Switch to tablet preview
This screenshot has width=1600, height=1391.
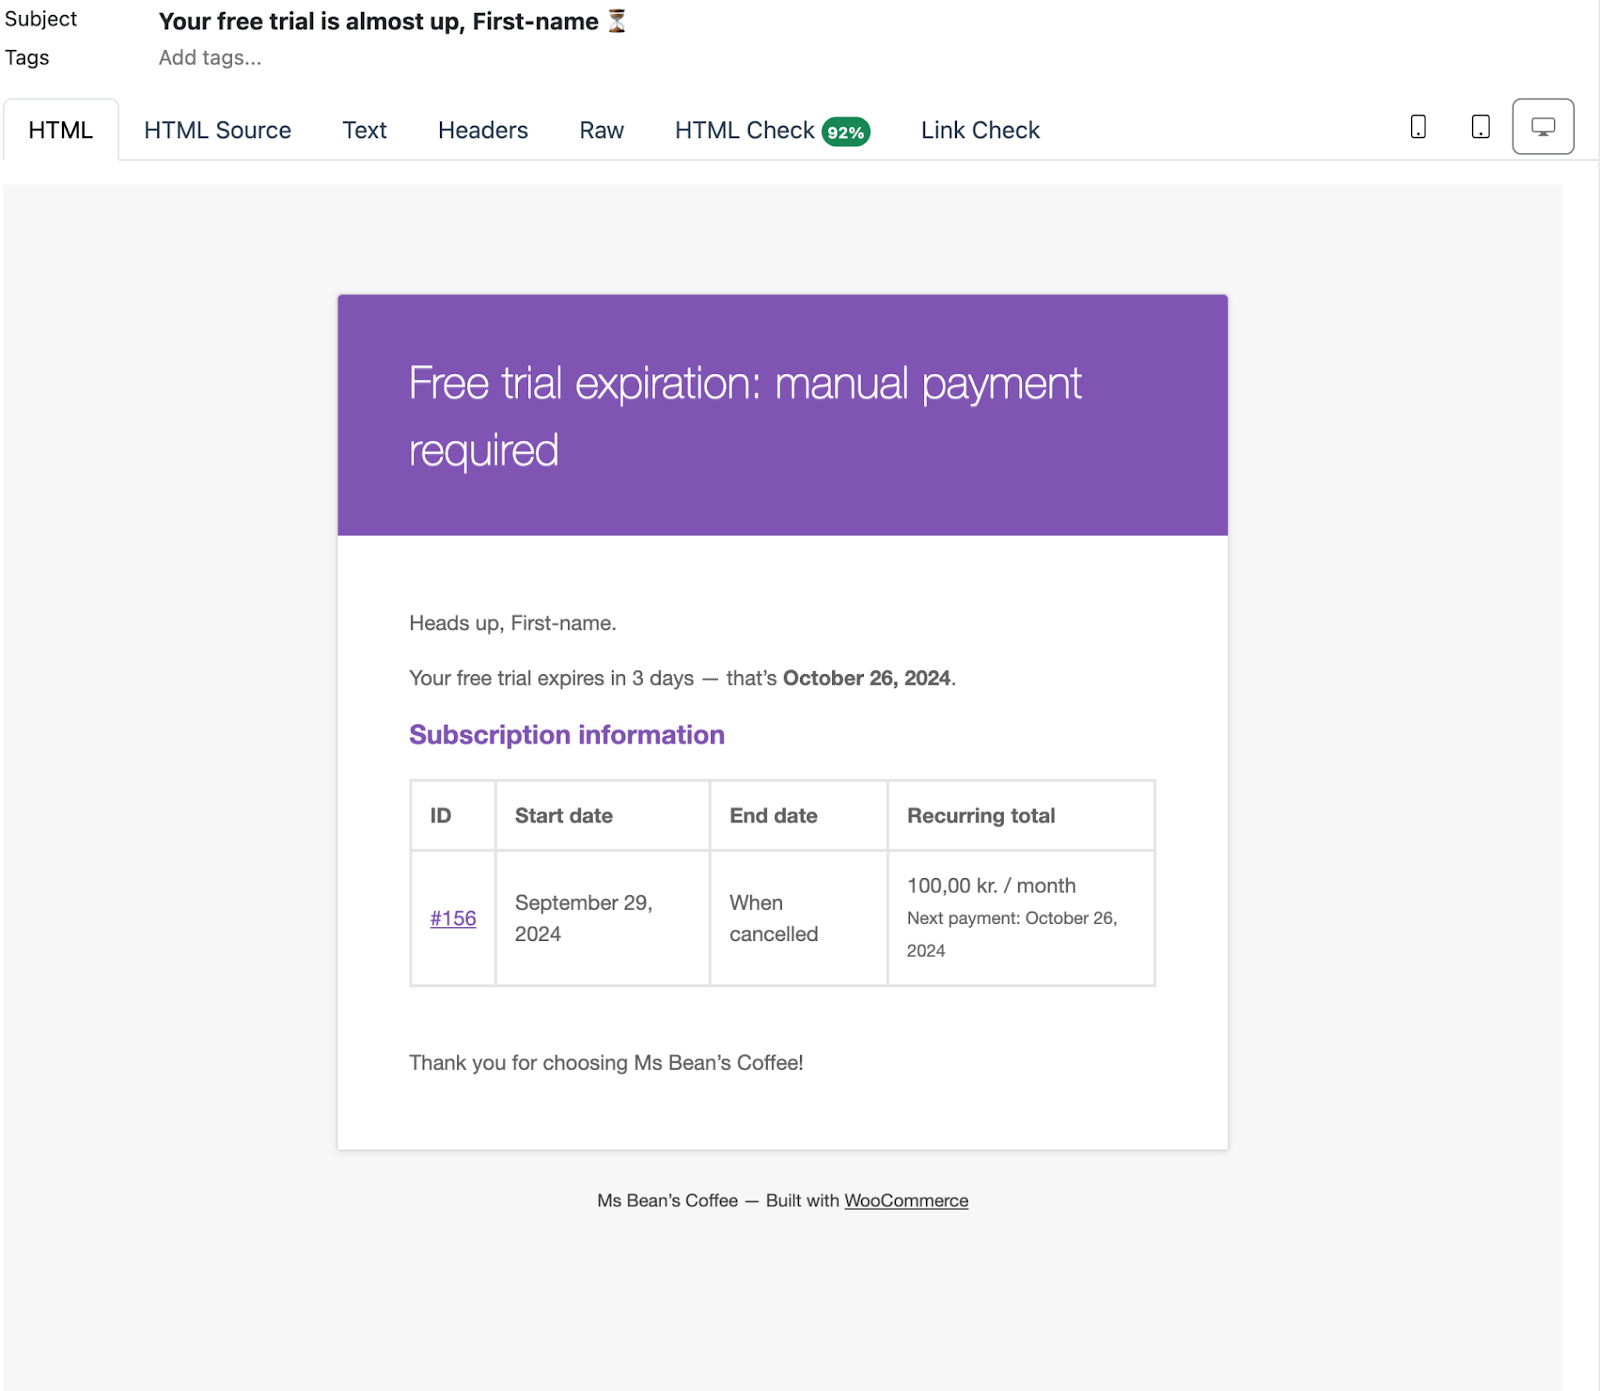(x=1480, y=126)
